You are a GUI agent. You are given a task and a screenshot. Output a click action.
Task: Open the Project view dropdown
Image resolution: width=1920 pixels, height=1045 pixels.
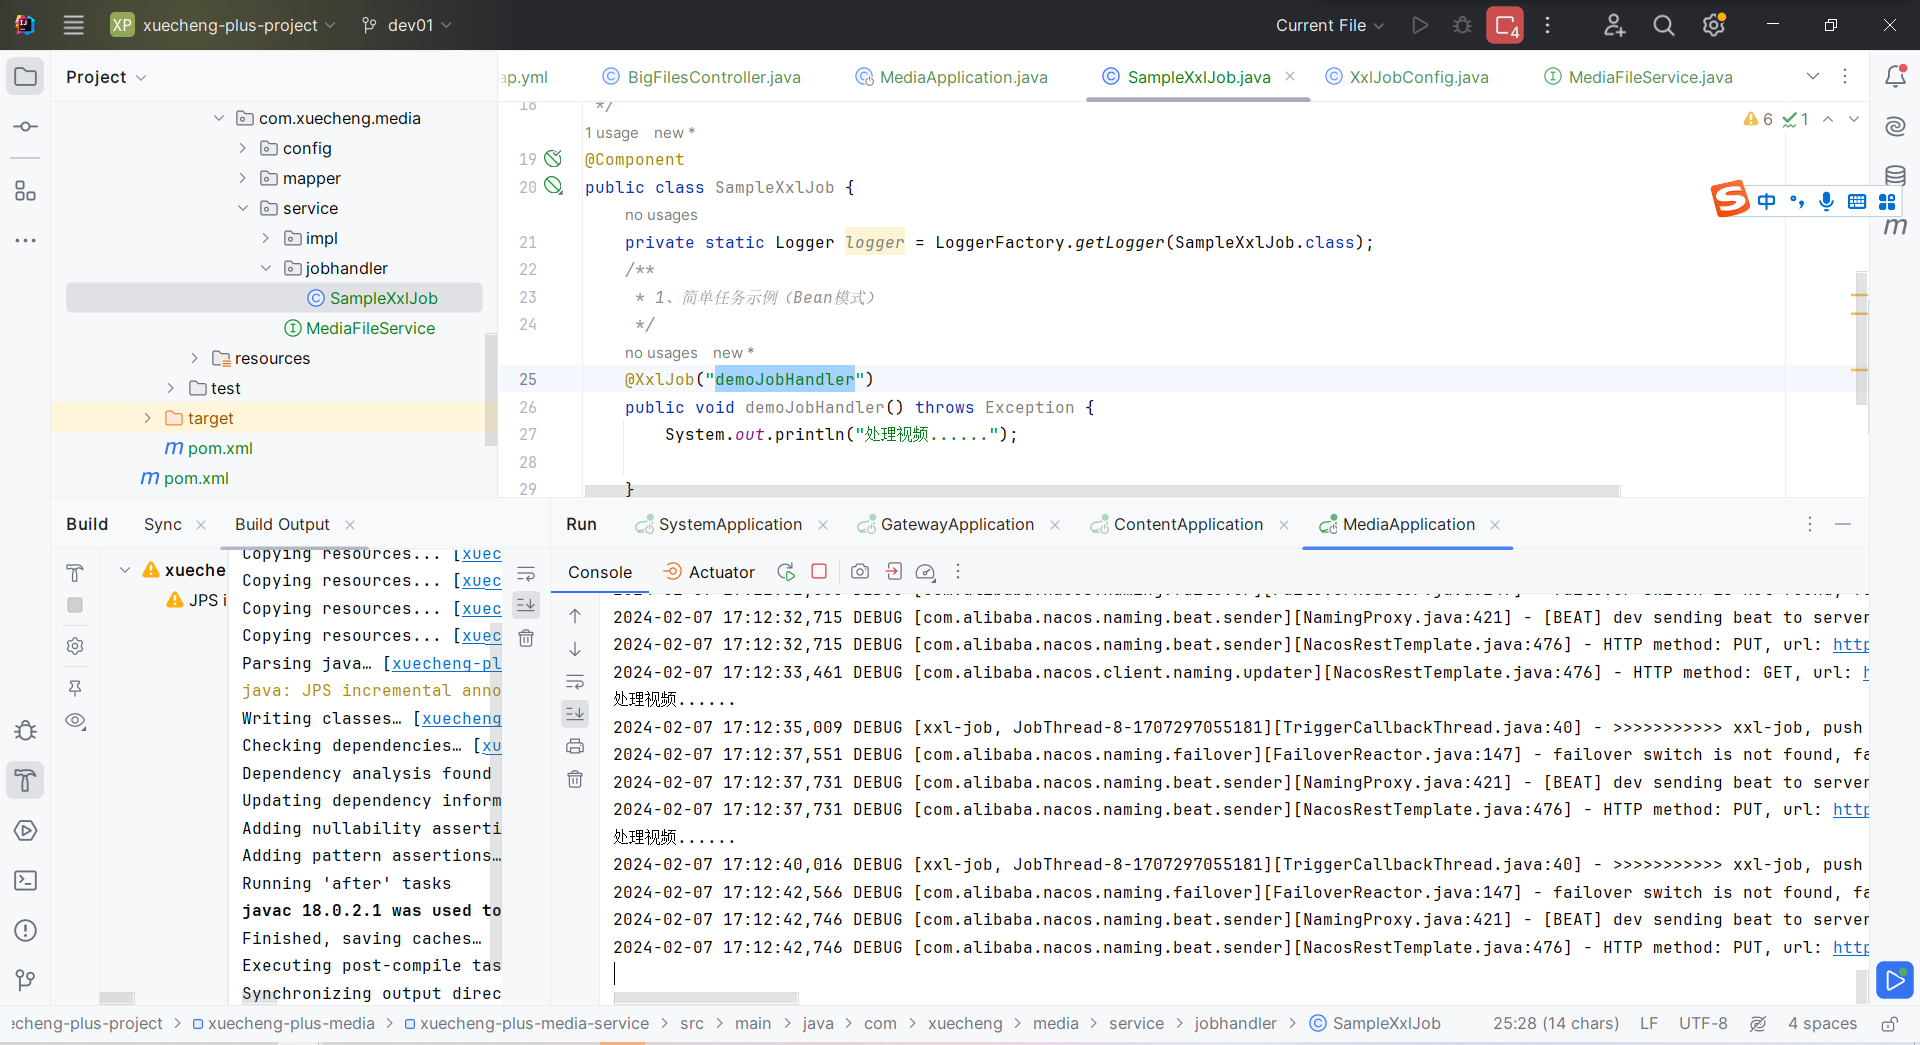[106, 77]
